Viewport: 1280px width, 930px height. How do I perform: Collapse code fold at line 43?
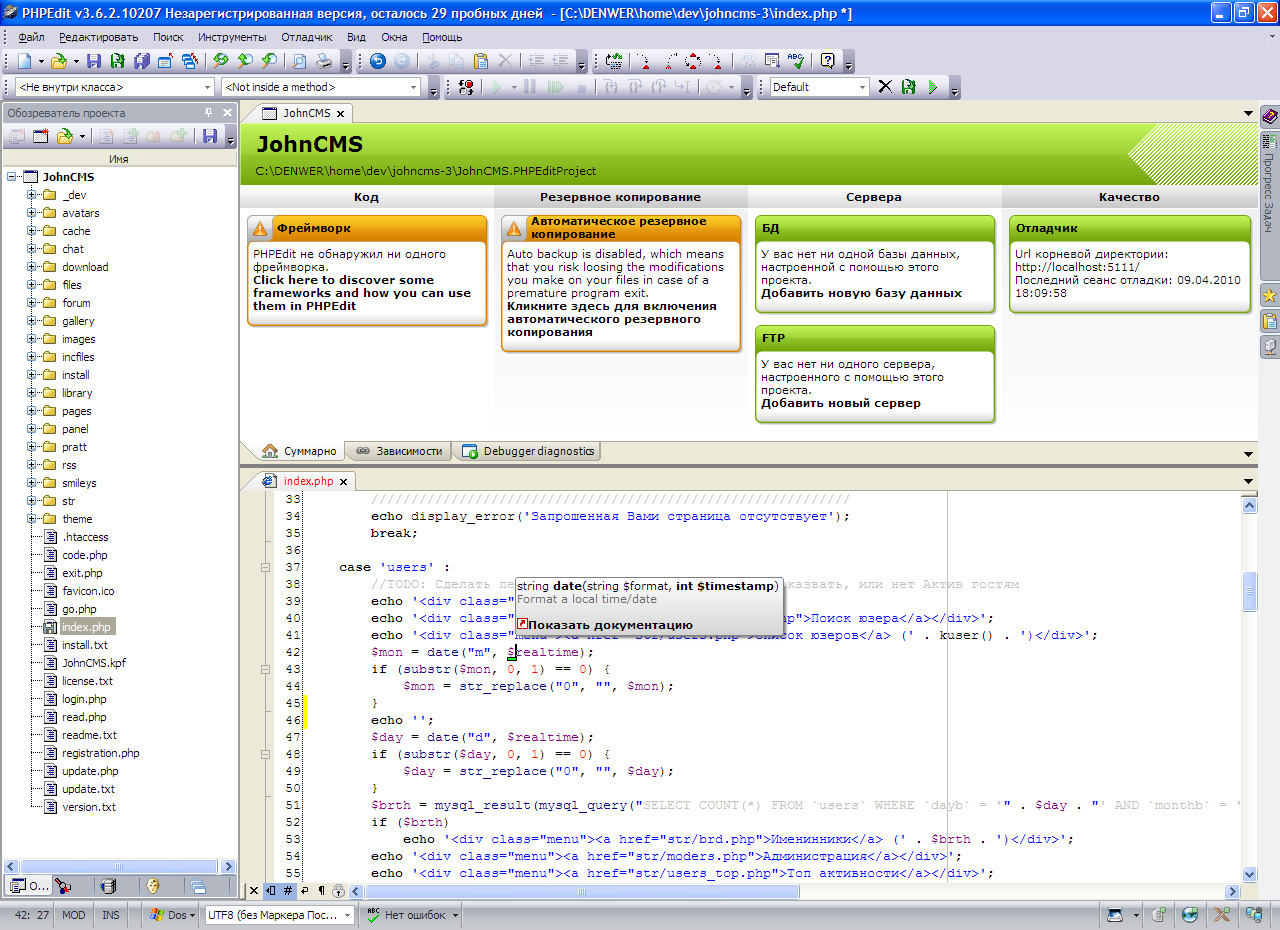click(x=265, y=669)
